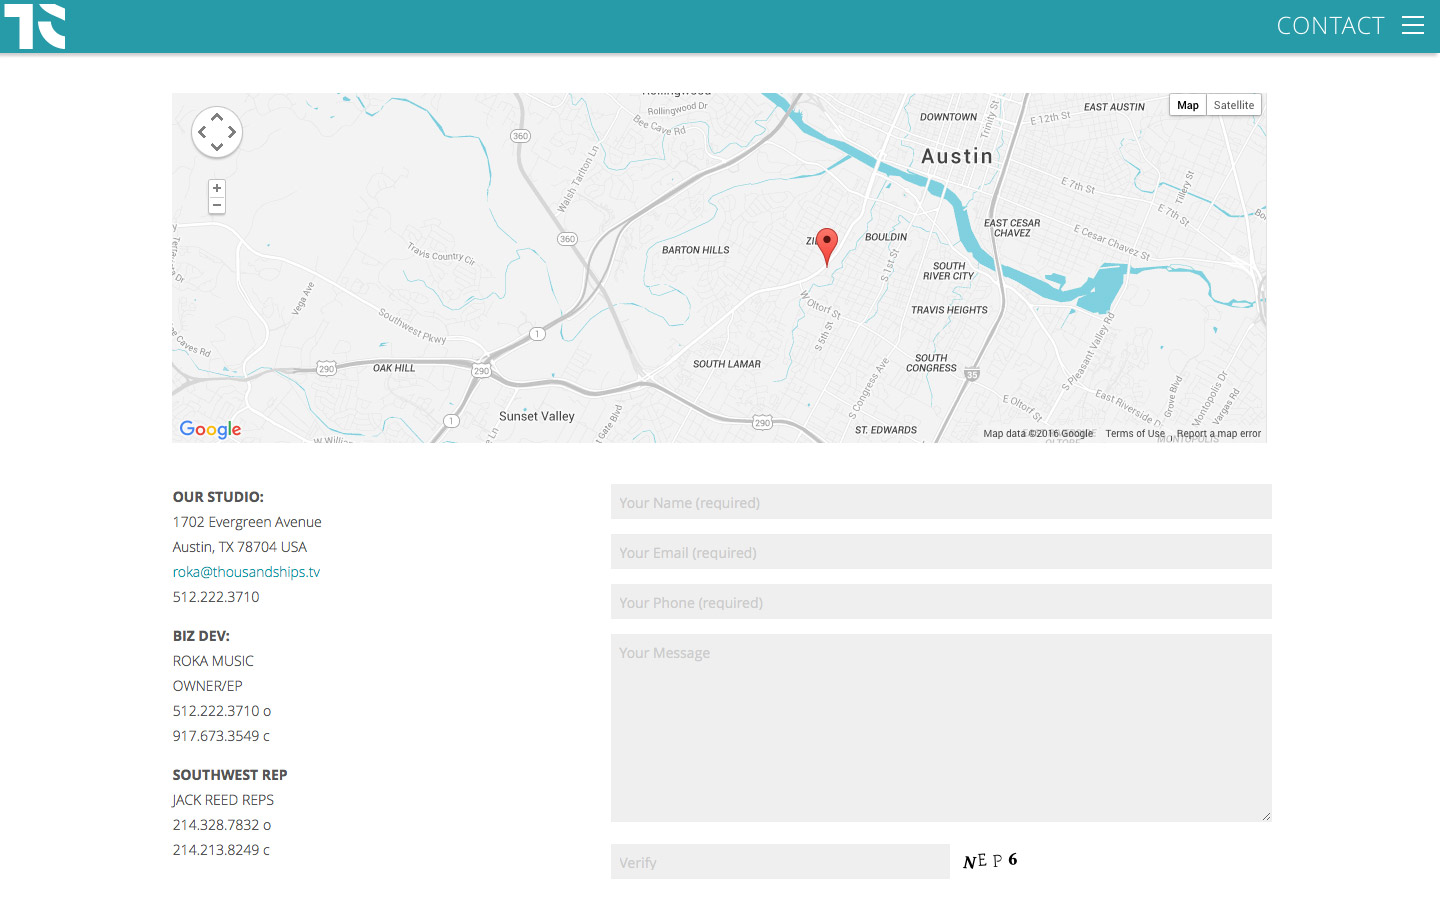Click the Google logo on map
The width and height of the screenshot is (1440, 900).
[x=210, y=429]
